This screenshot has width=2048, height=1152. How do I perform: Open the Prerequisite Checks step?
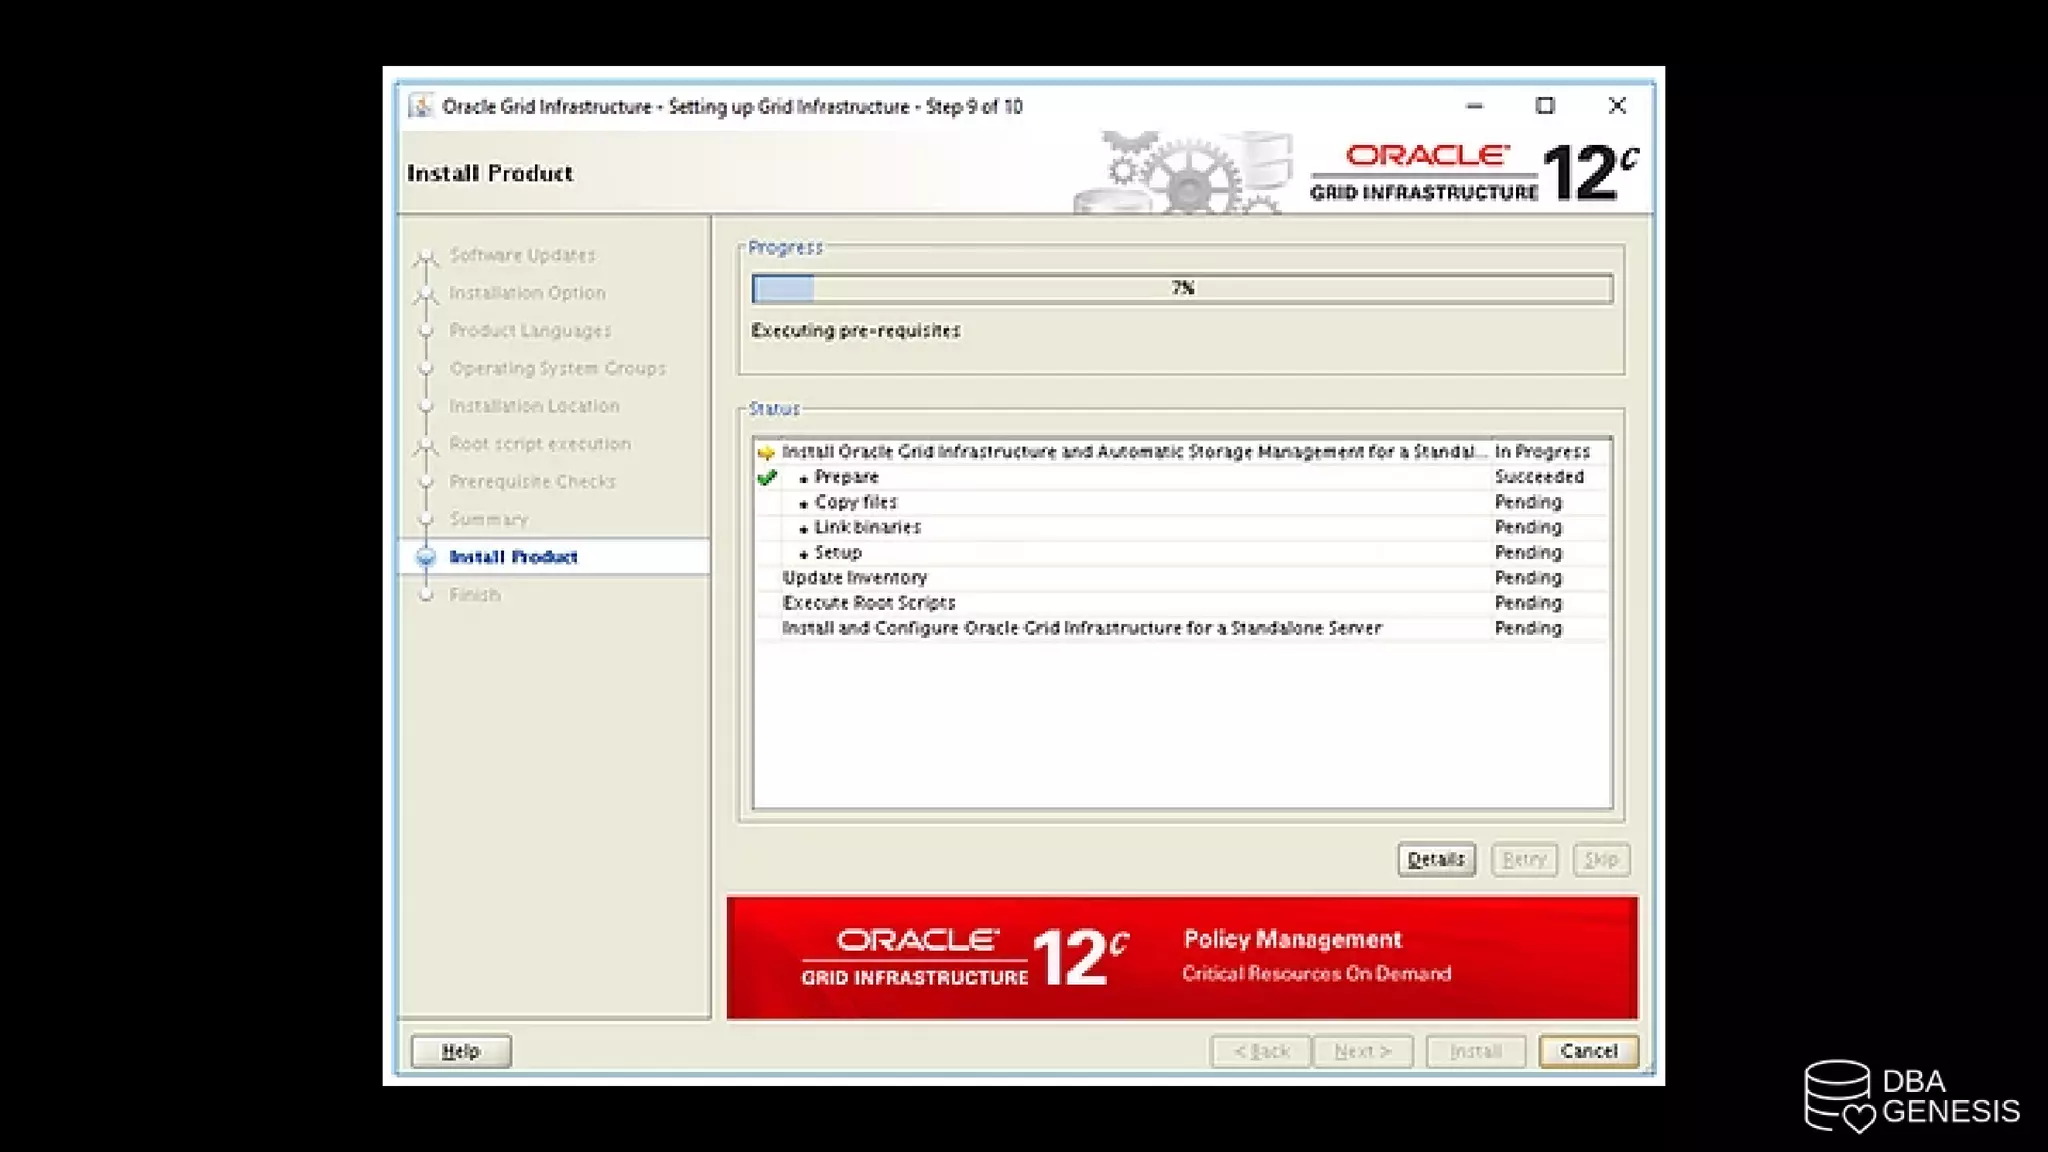[532, 482]
